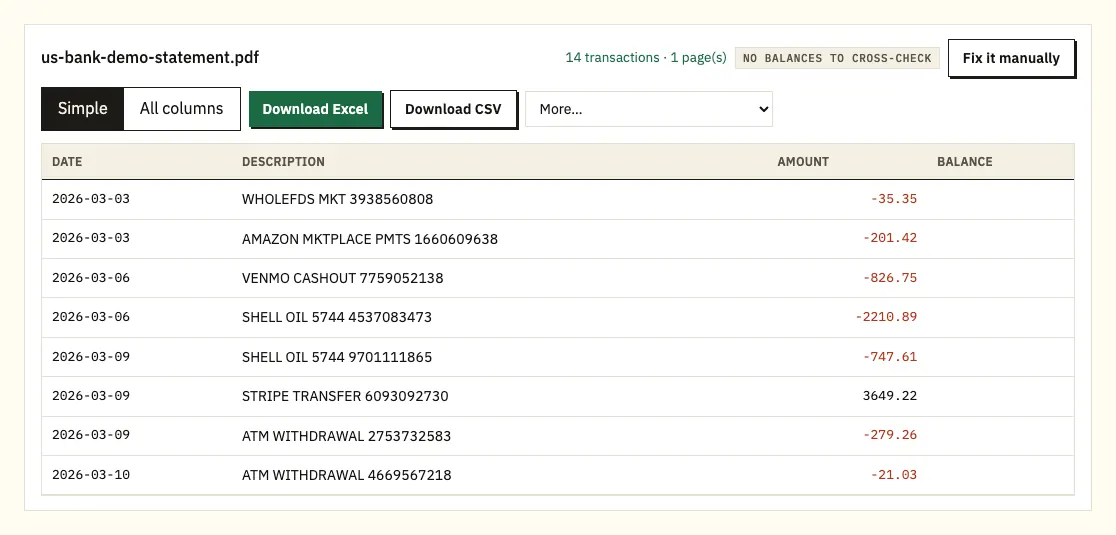
Task: Select ATM WITHDRAWAL 2753732583 description
Action: (x=347, y=436)
